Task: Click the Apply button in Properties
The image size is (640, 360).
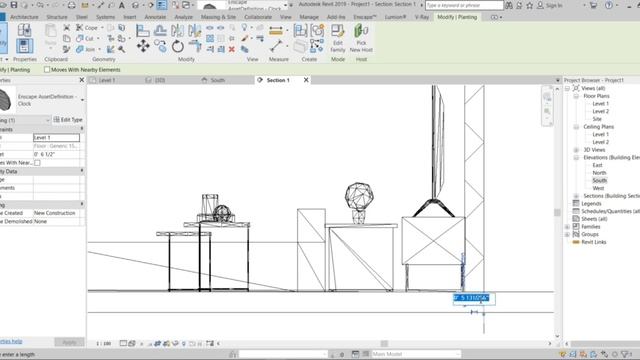Action: [69, 342]
